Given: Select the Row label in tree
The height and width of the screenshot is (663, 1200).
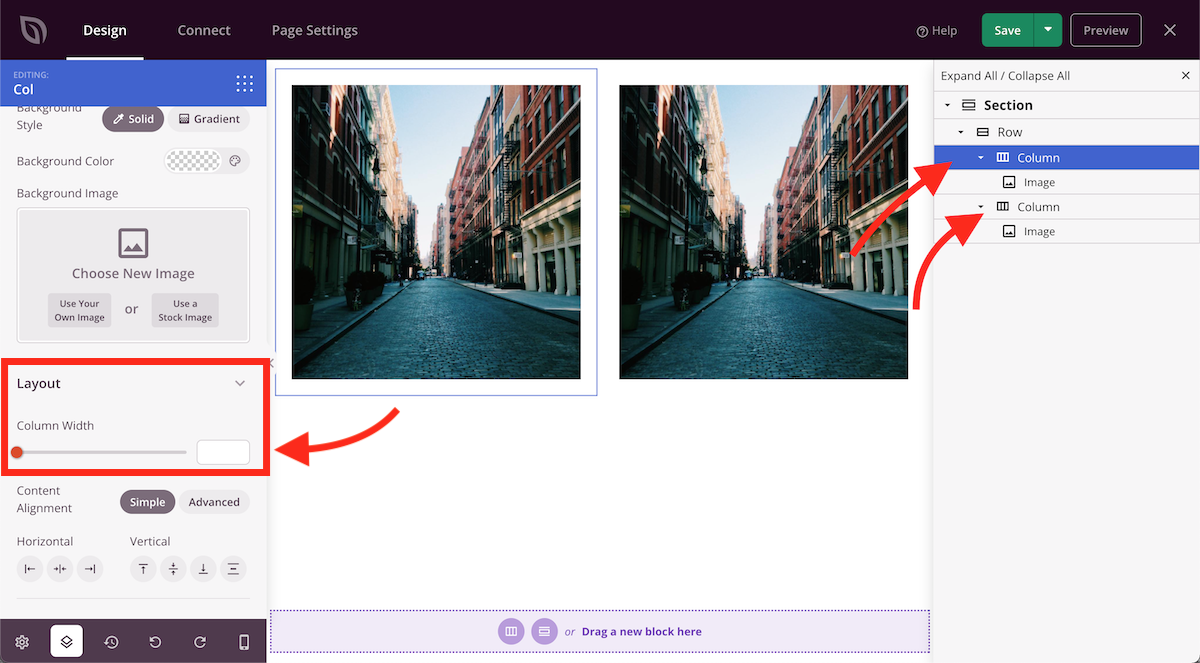Looking at the screenshot, I should [1010, 132].
